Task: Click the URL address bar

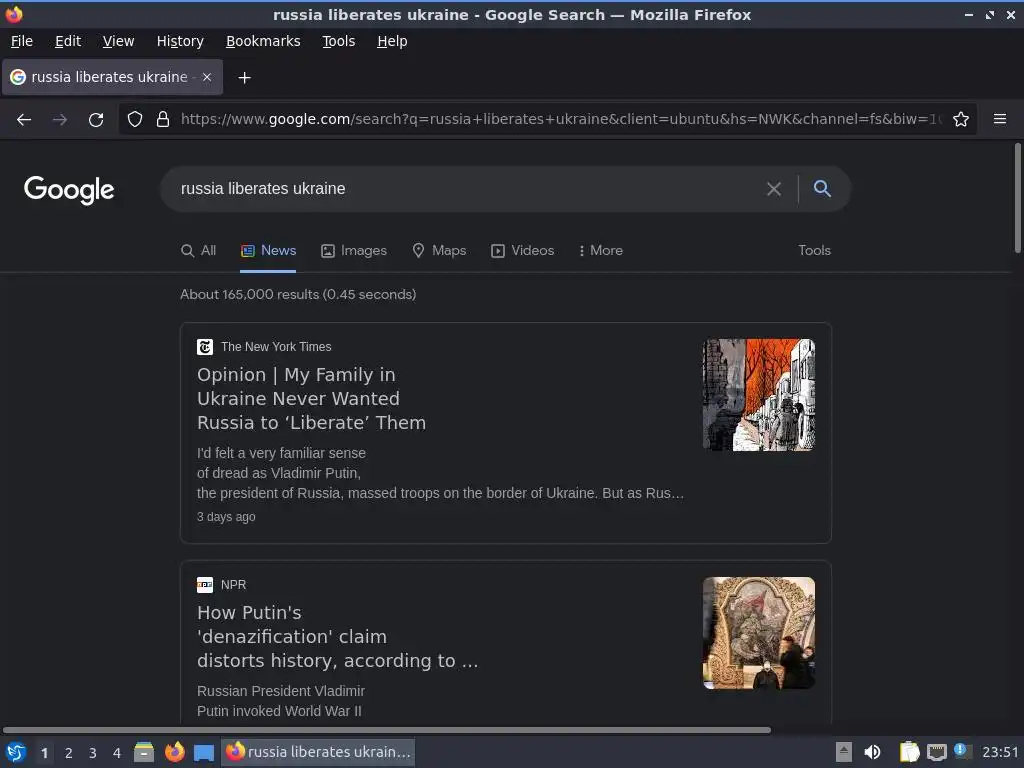Action: point(562,119)
